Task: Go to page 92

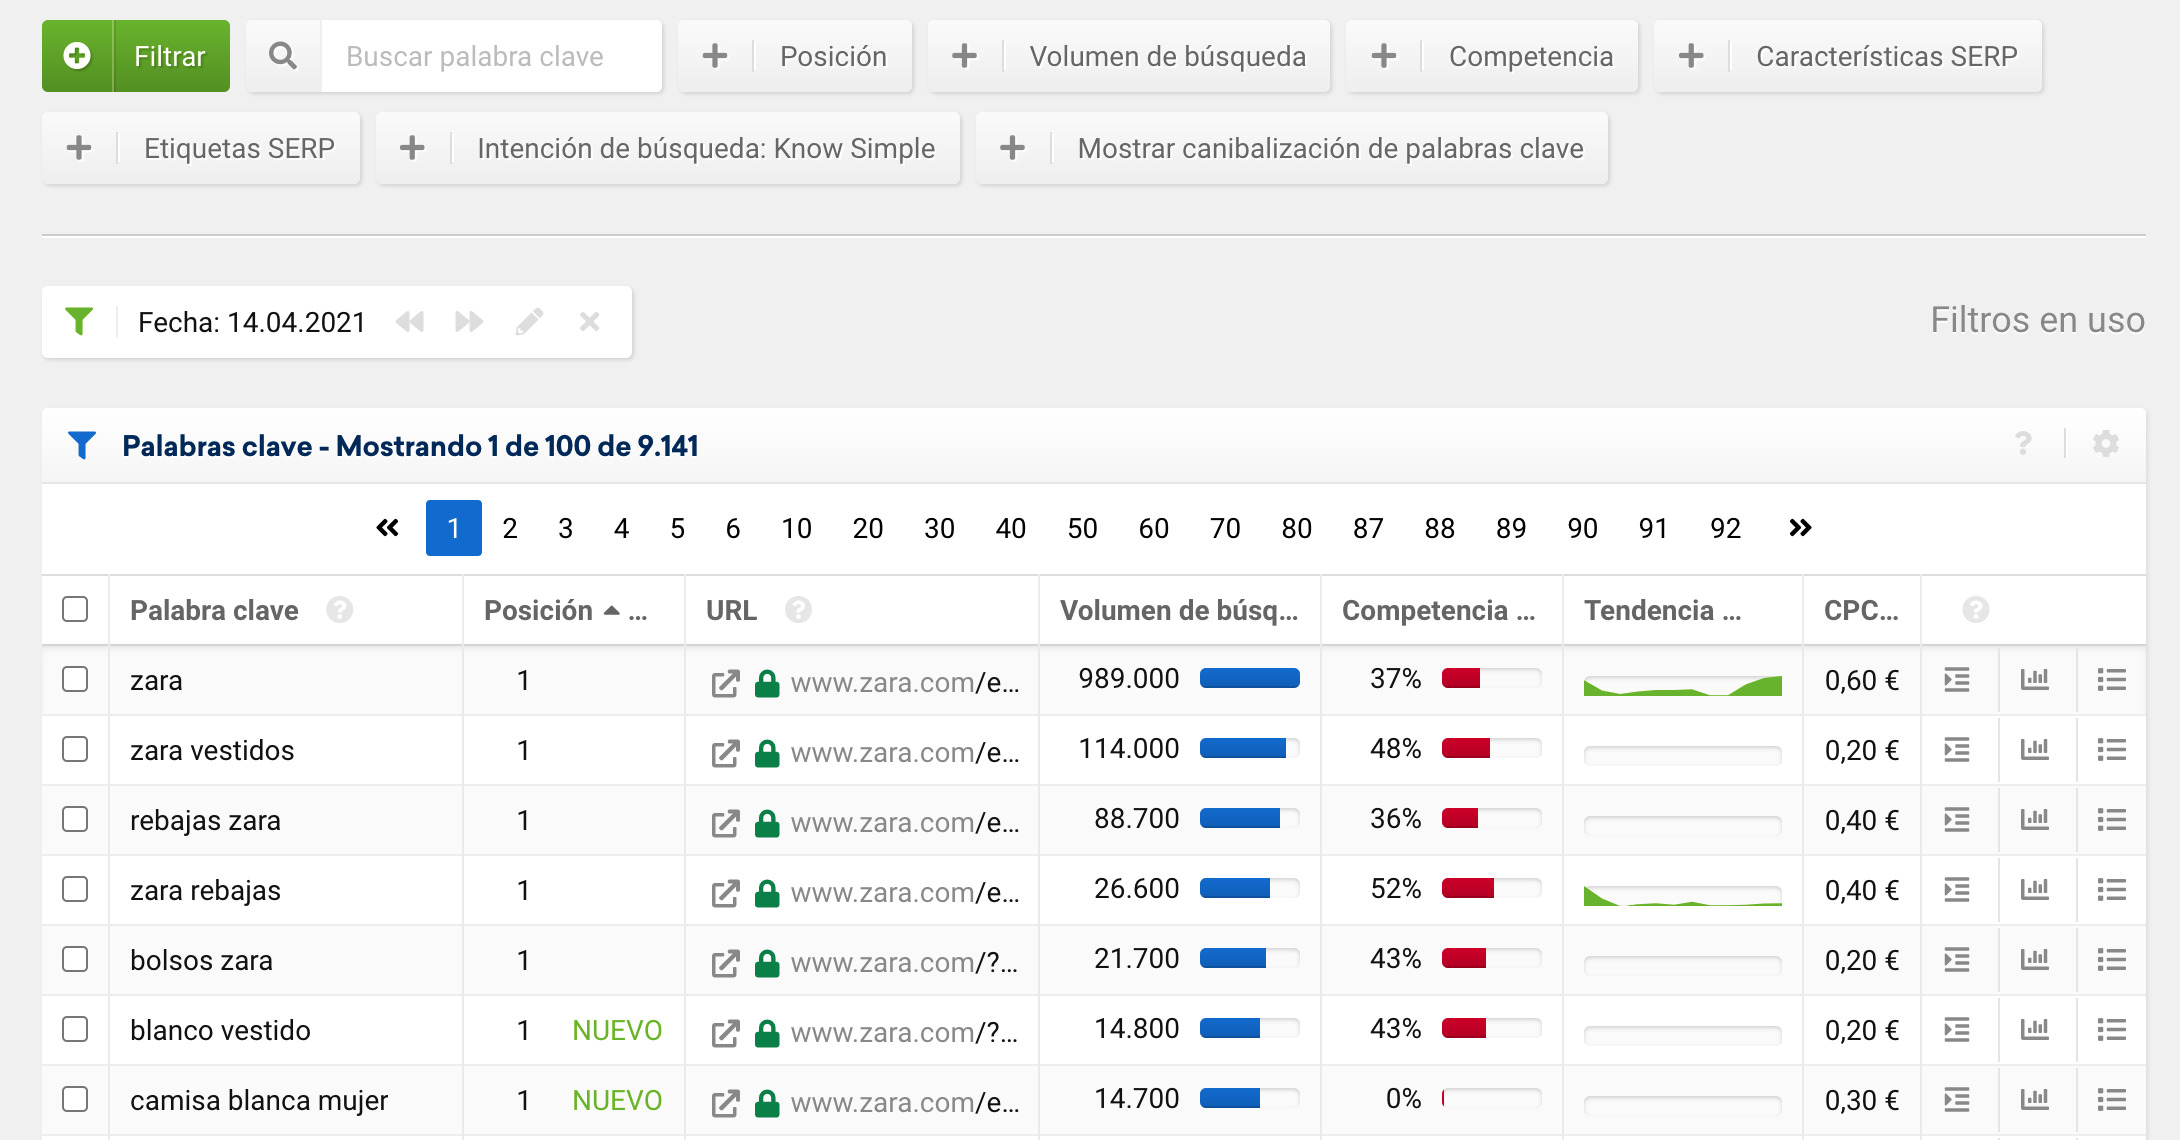Action: coord(1725,528)
